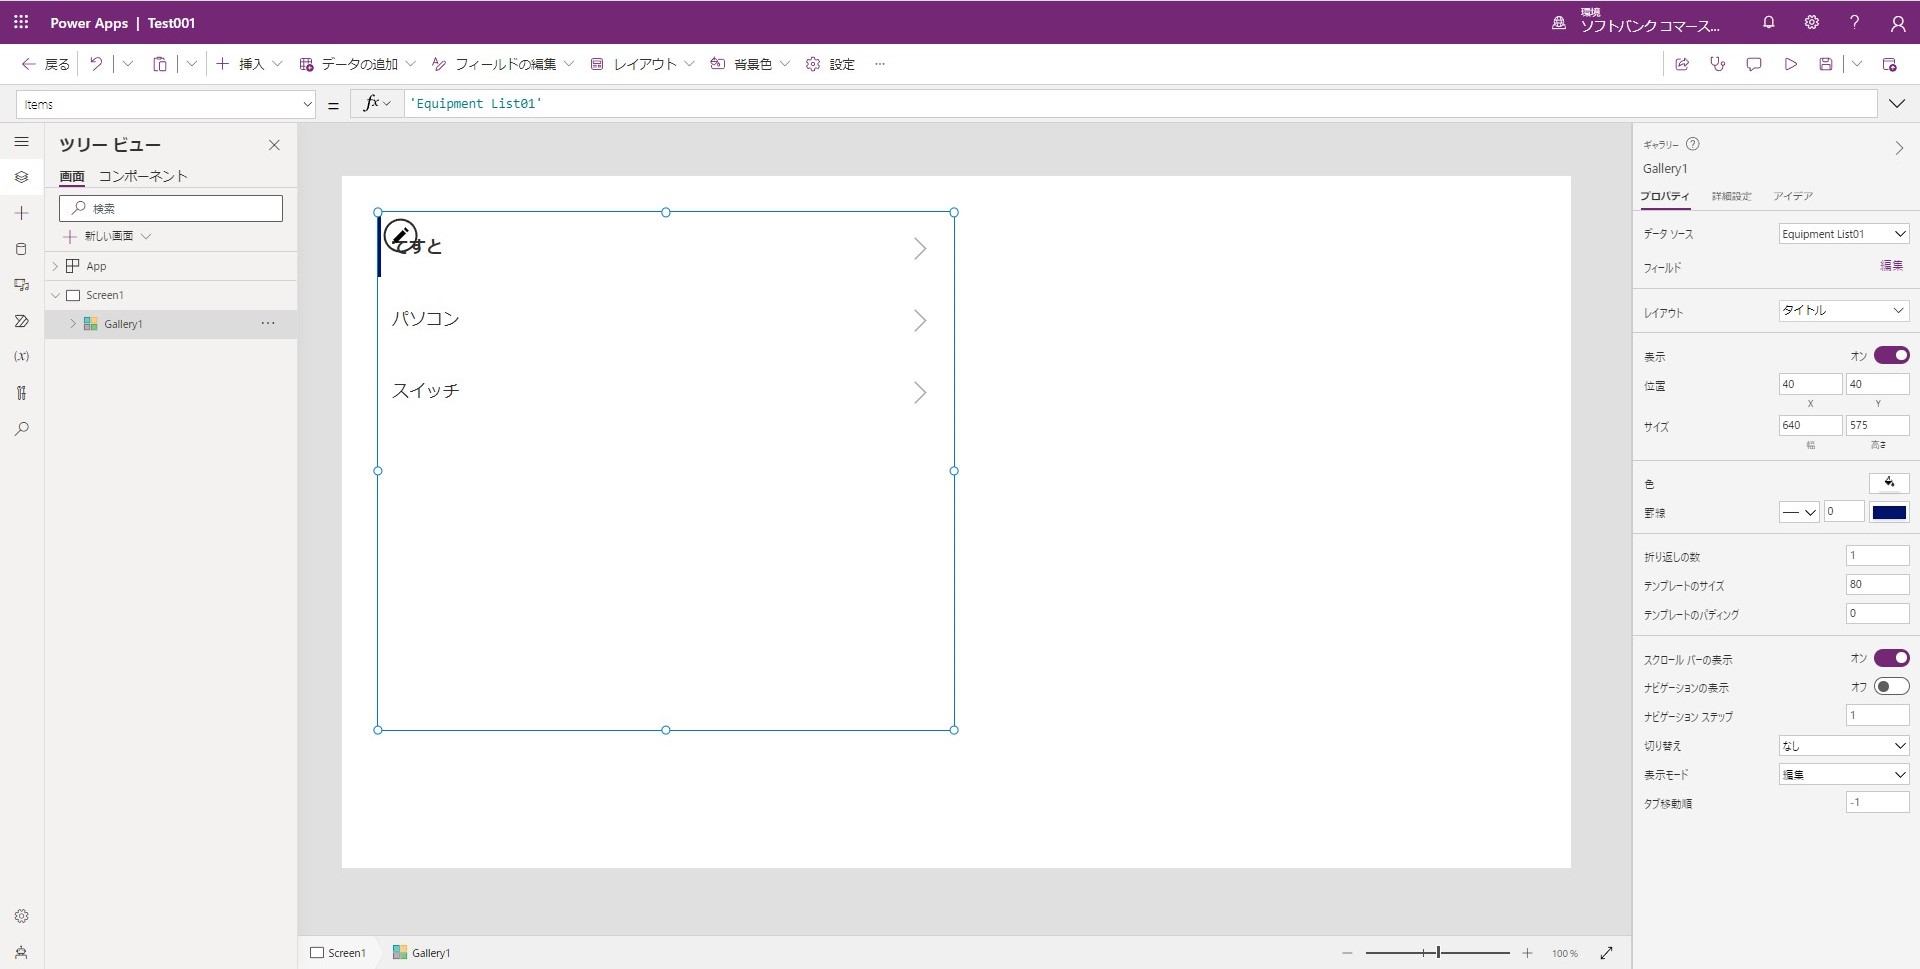Select Screen1 in the tree view
The image size is (1920, 969).
click(104, 295)
